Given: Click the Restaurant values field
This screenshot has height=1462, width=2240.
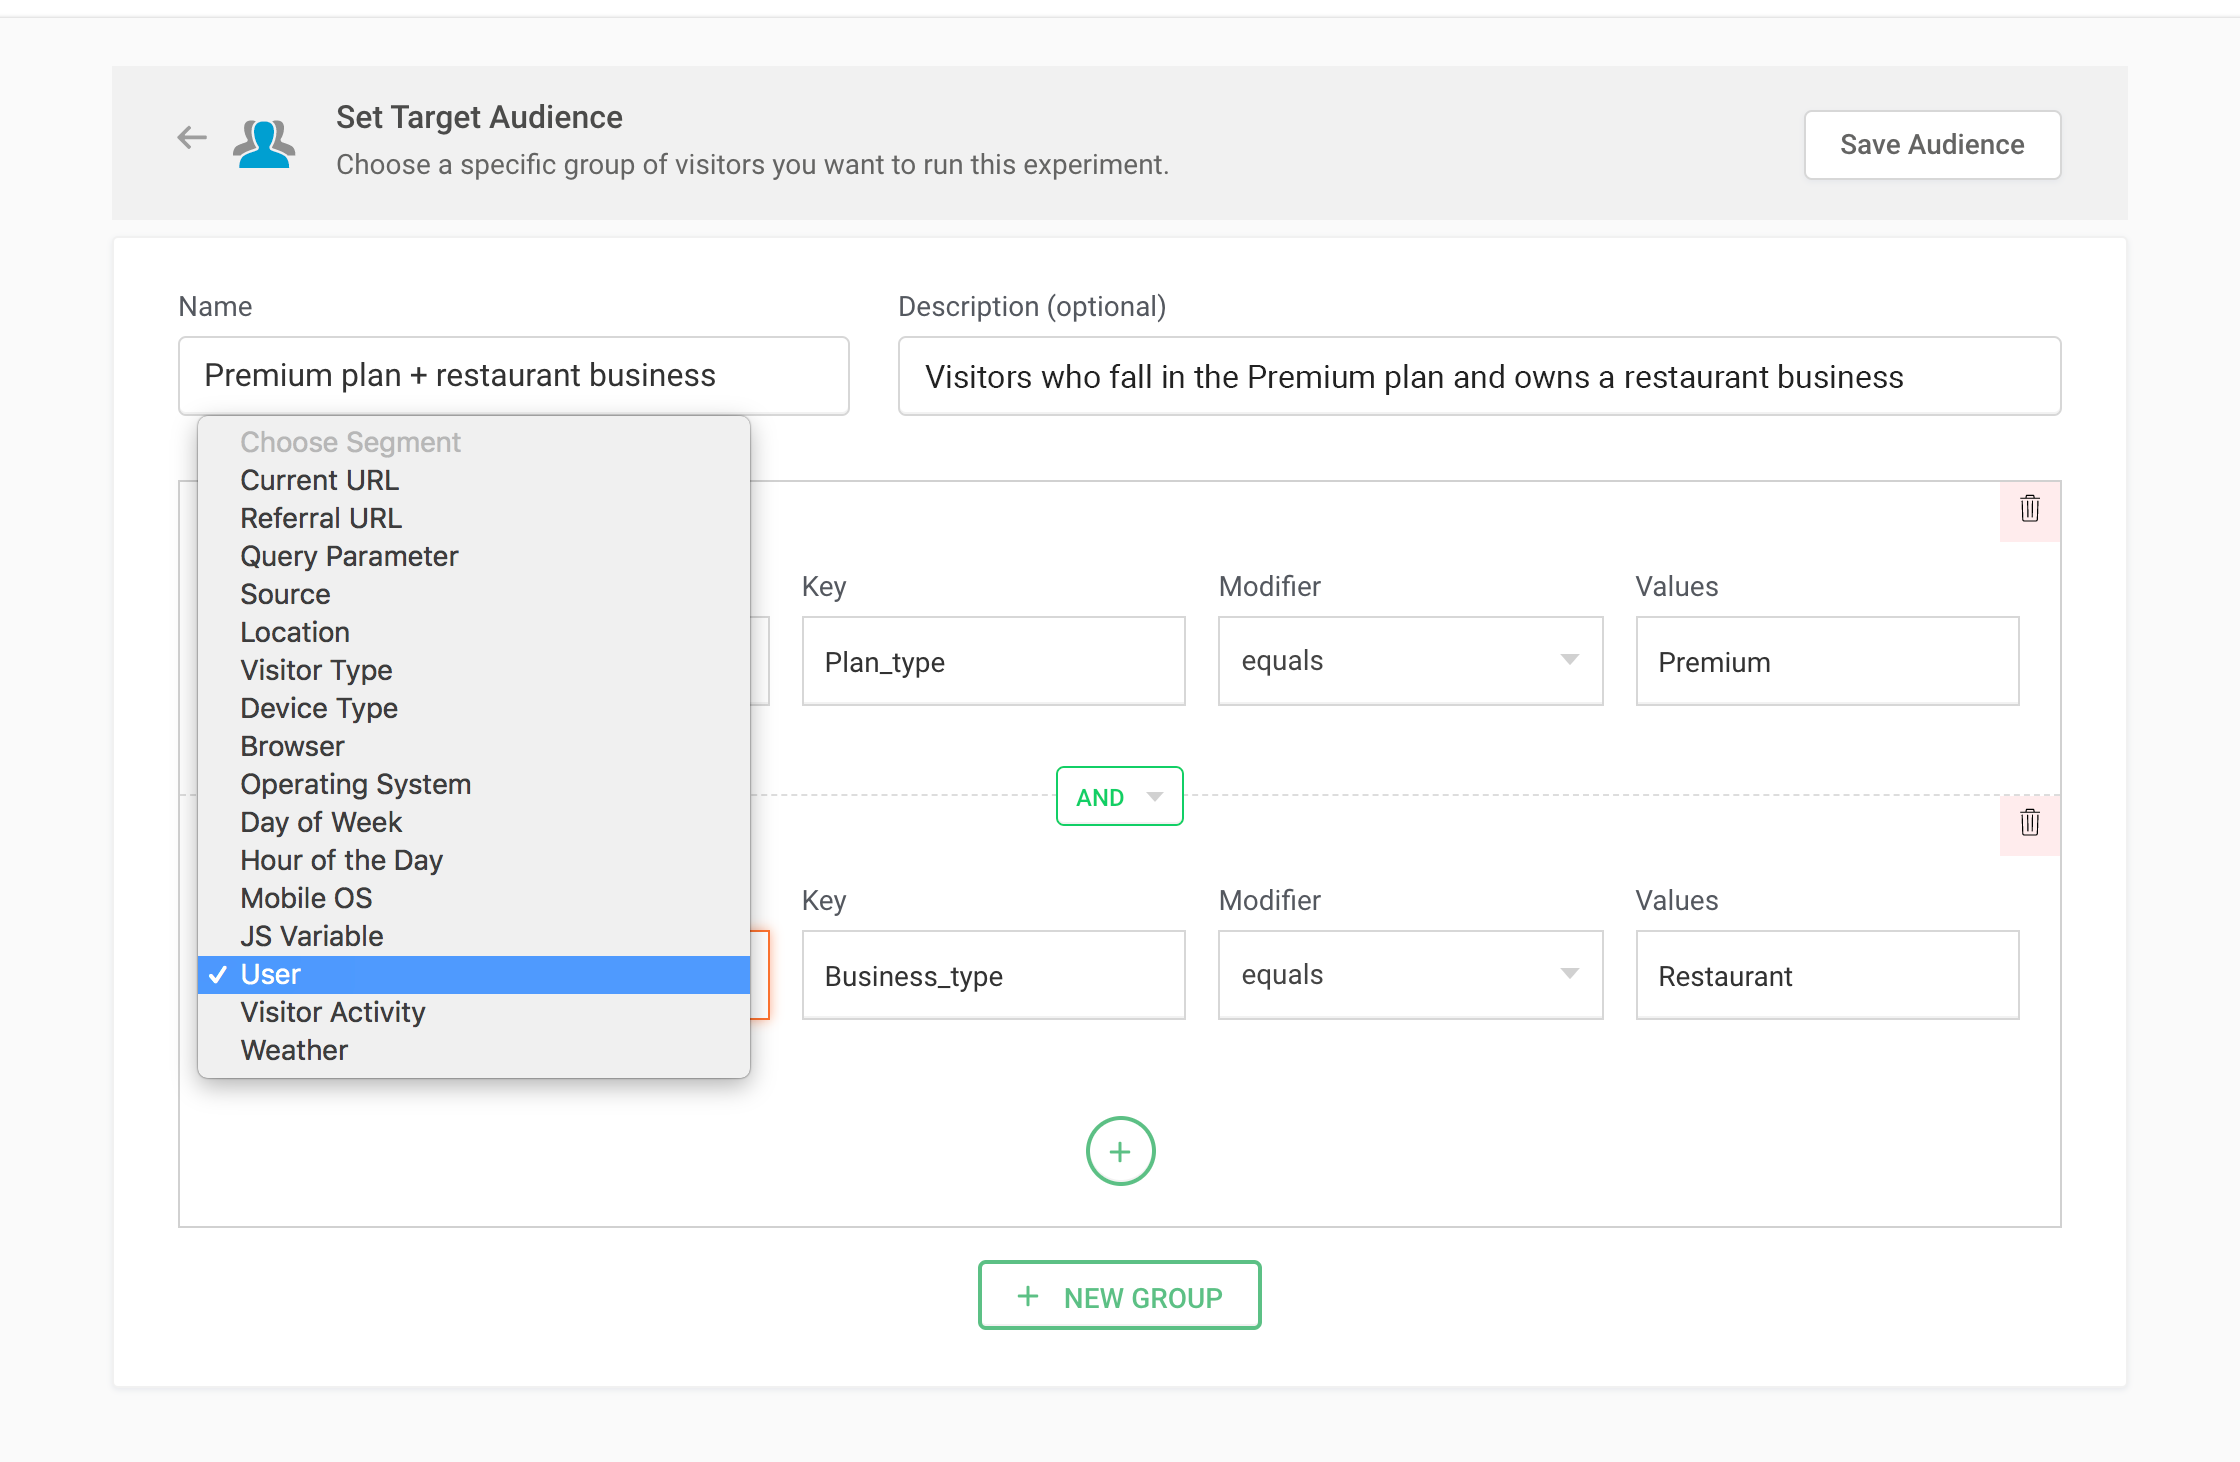Looking at the screenshot, I should [1826, 975].
